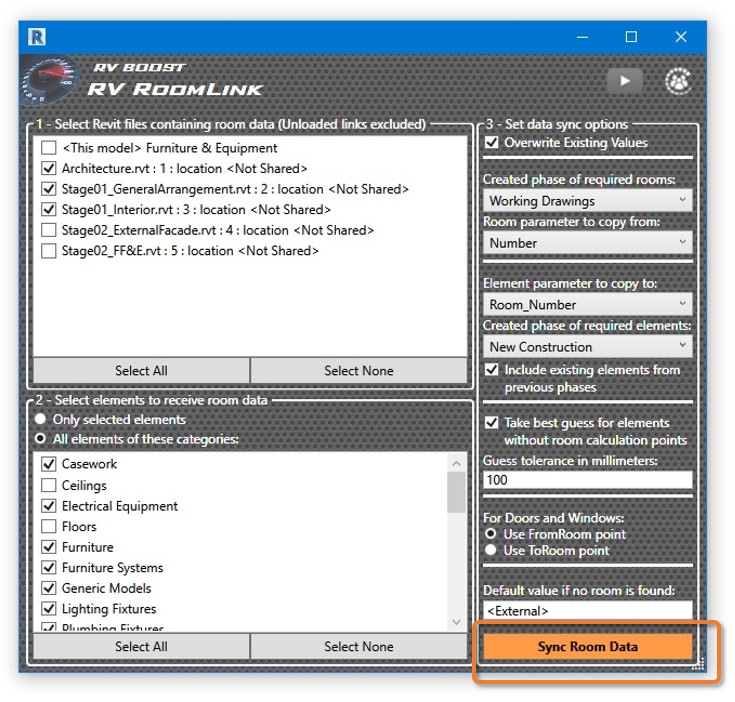Viewport: 735px width, 702px height.
Task: Uncheck the Furniture category
Action: 49,547
